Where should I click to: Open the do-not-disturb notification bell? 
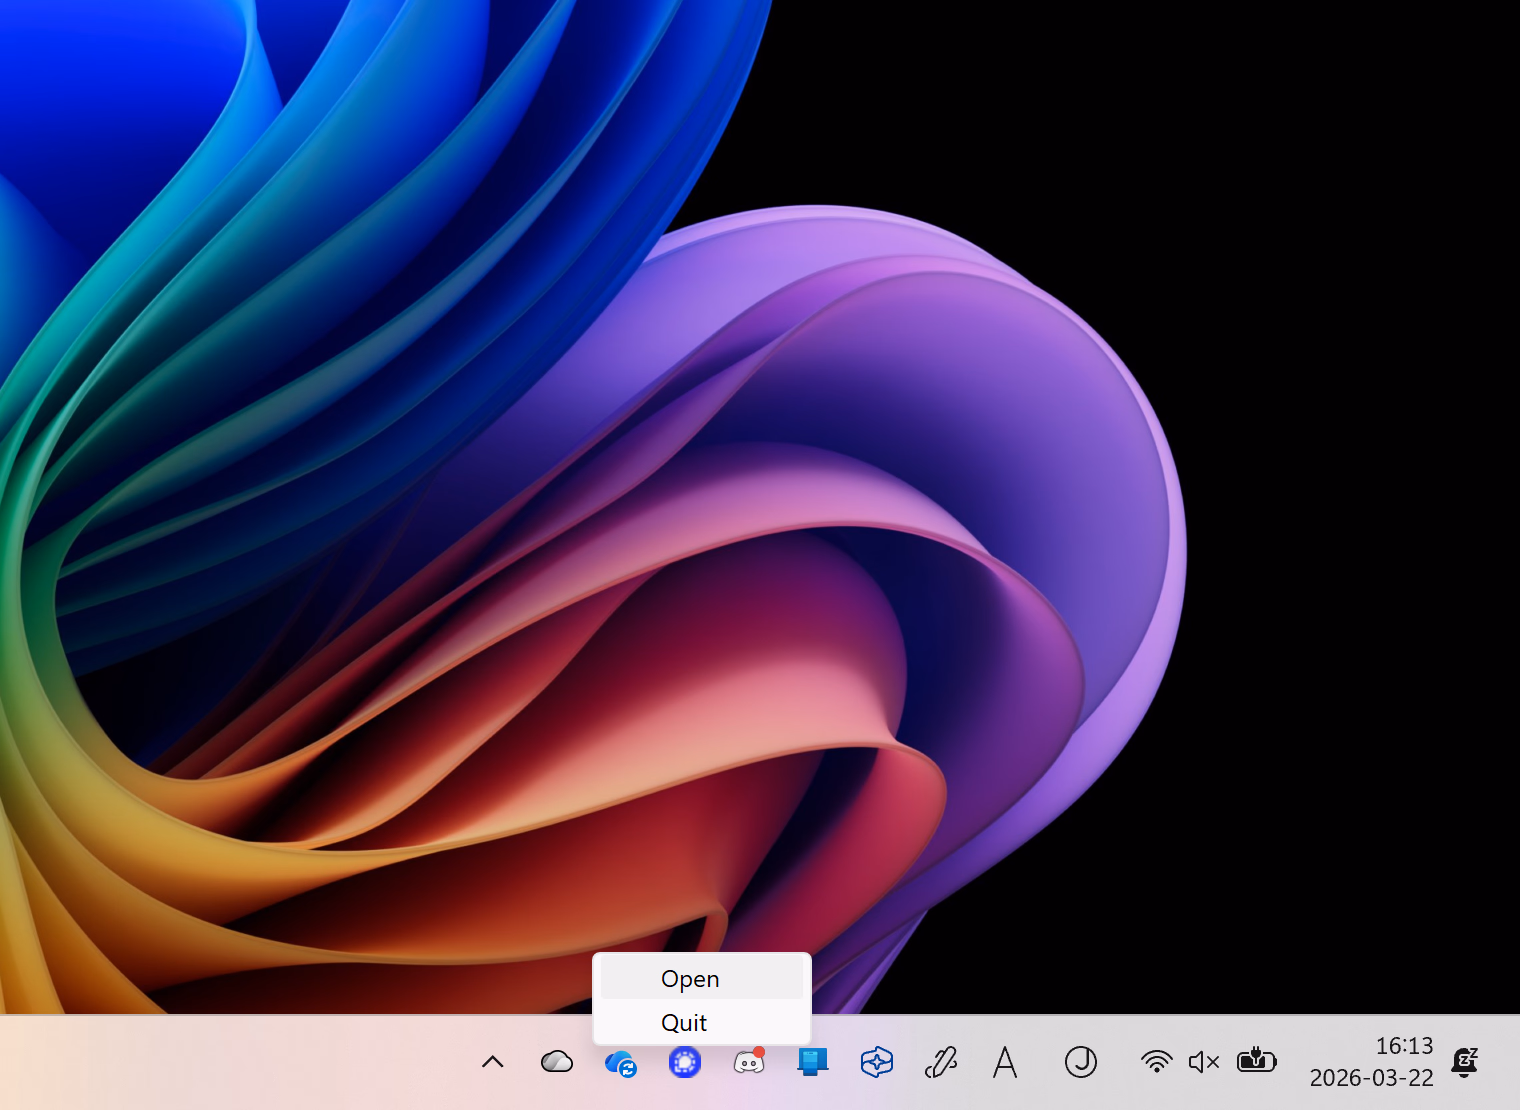(x=1465, y=1062)
